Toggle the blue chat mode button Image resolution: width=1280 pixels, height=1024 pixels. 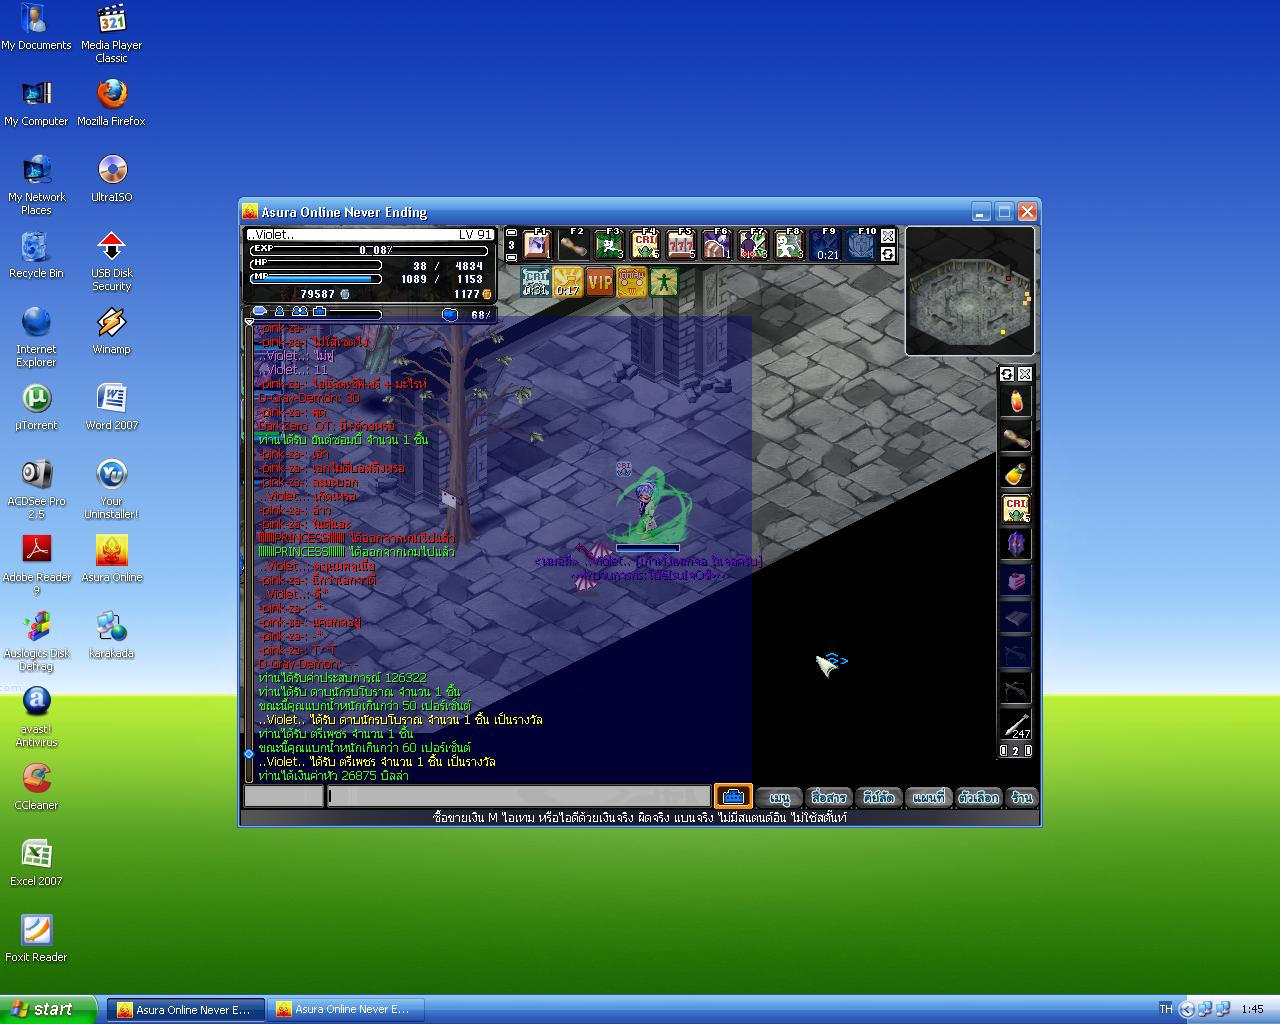732,797
